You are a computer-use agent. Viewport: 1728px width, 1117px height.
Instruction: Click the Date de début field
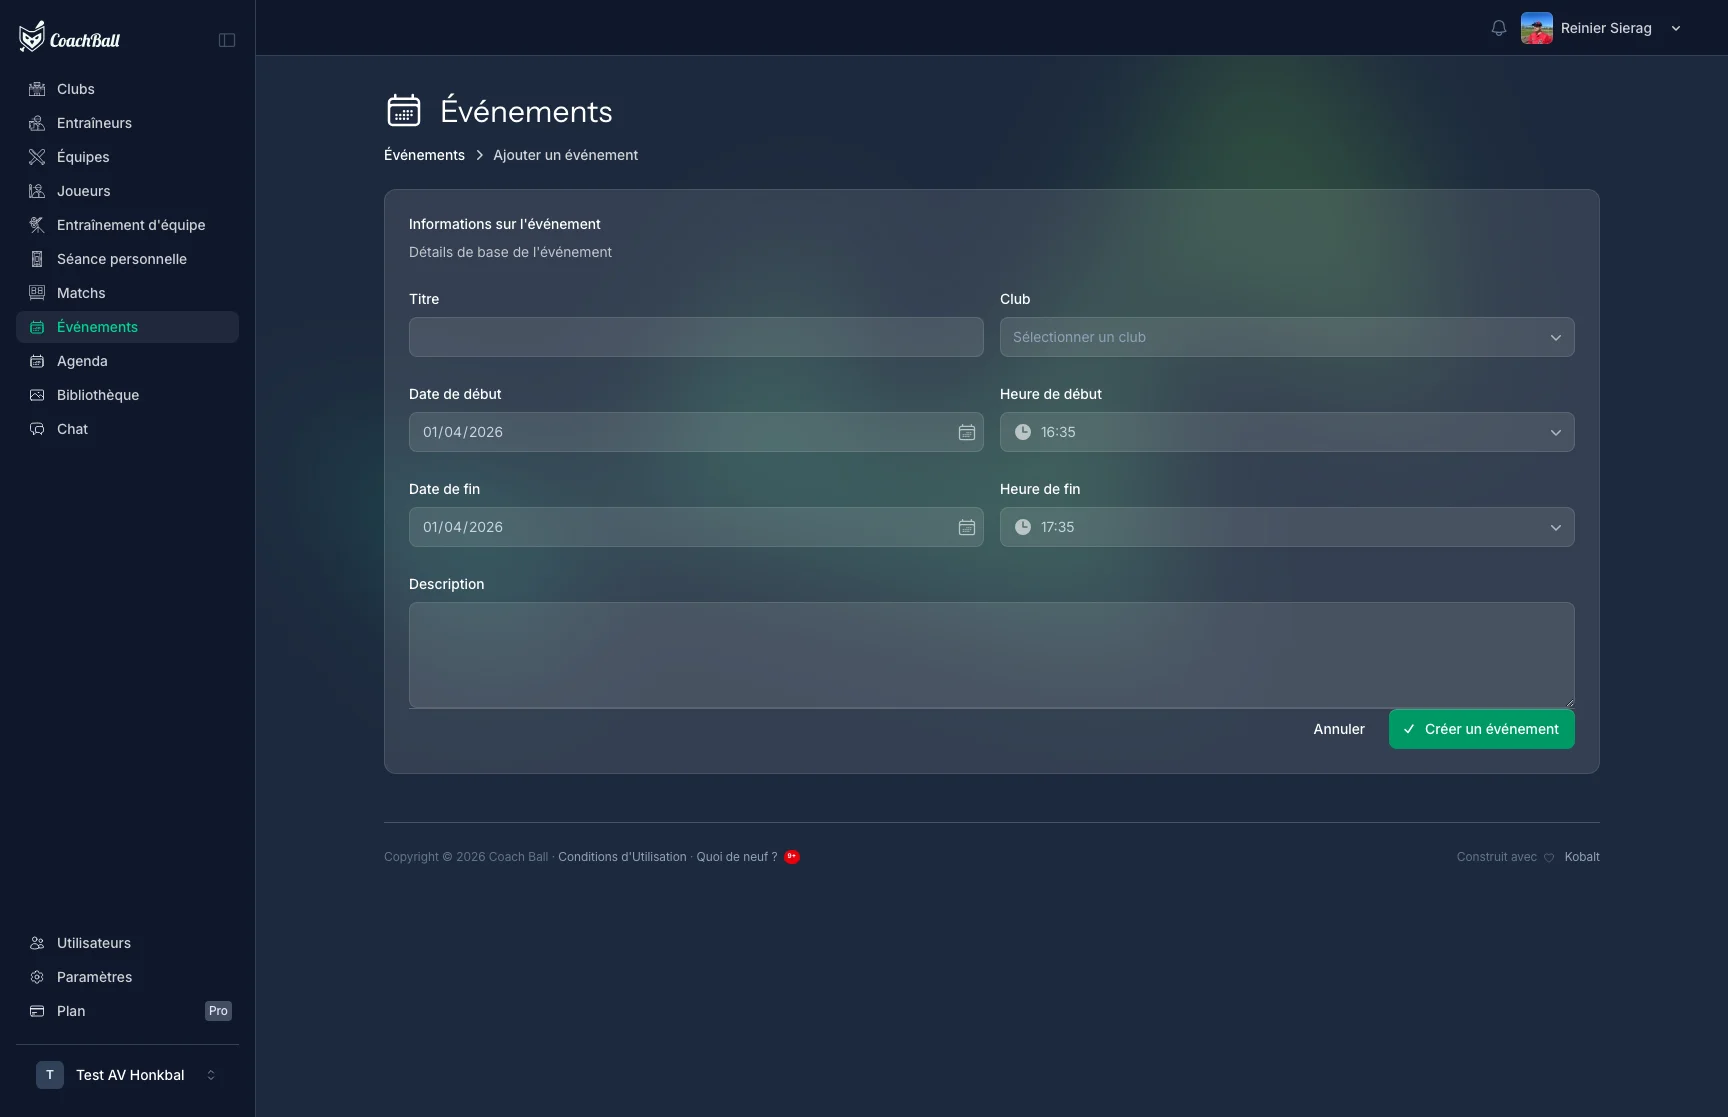696,432
